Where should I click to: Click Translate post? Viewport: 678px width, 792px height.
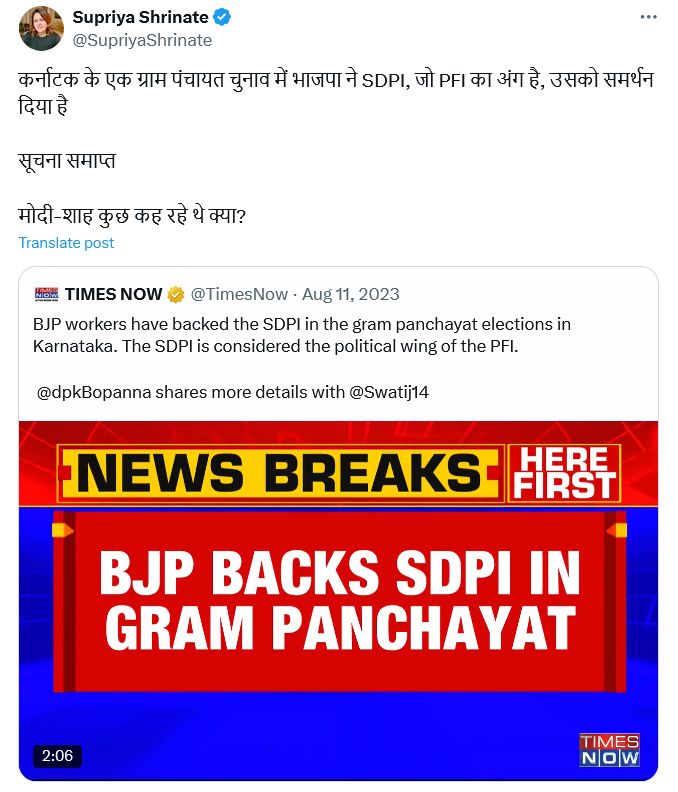click(66, 243)
